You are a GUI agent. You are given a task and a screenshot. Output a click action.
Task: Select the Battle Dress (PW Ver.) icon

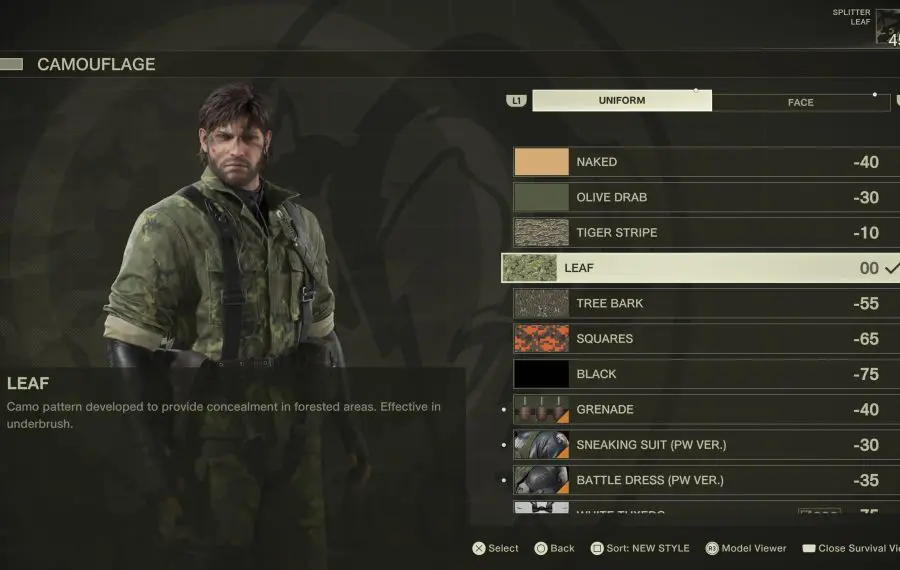[541, 480]
